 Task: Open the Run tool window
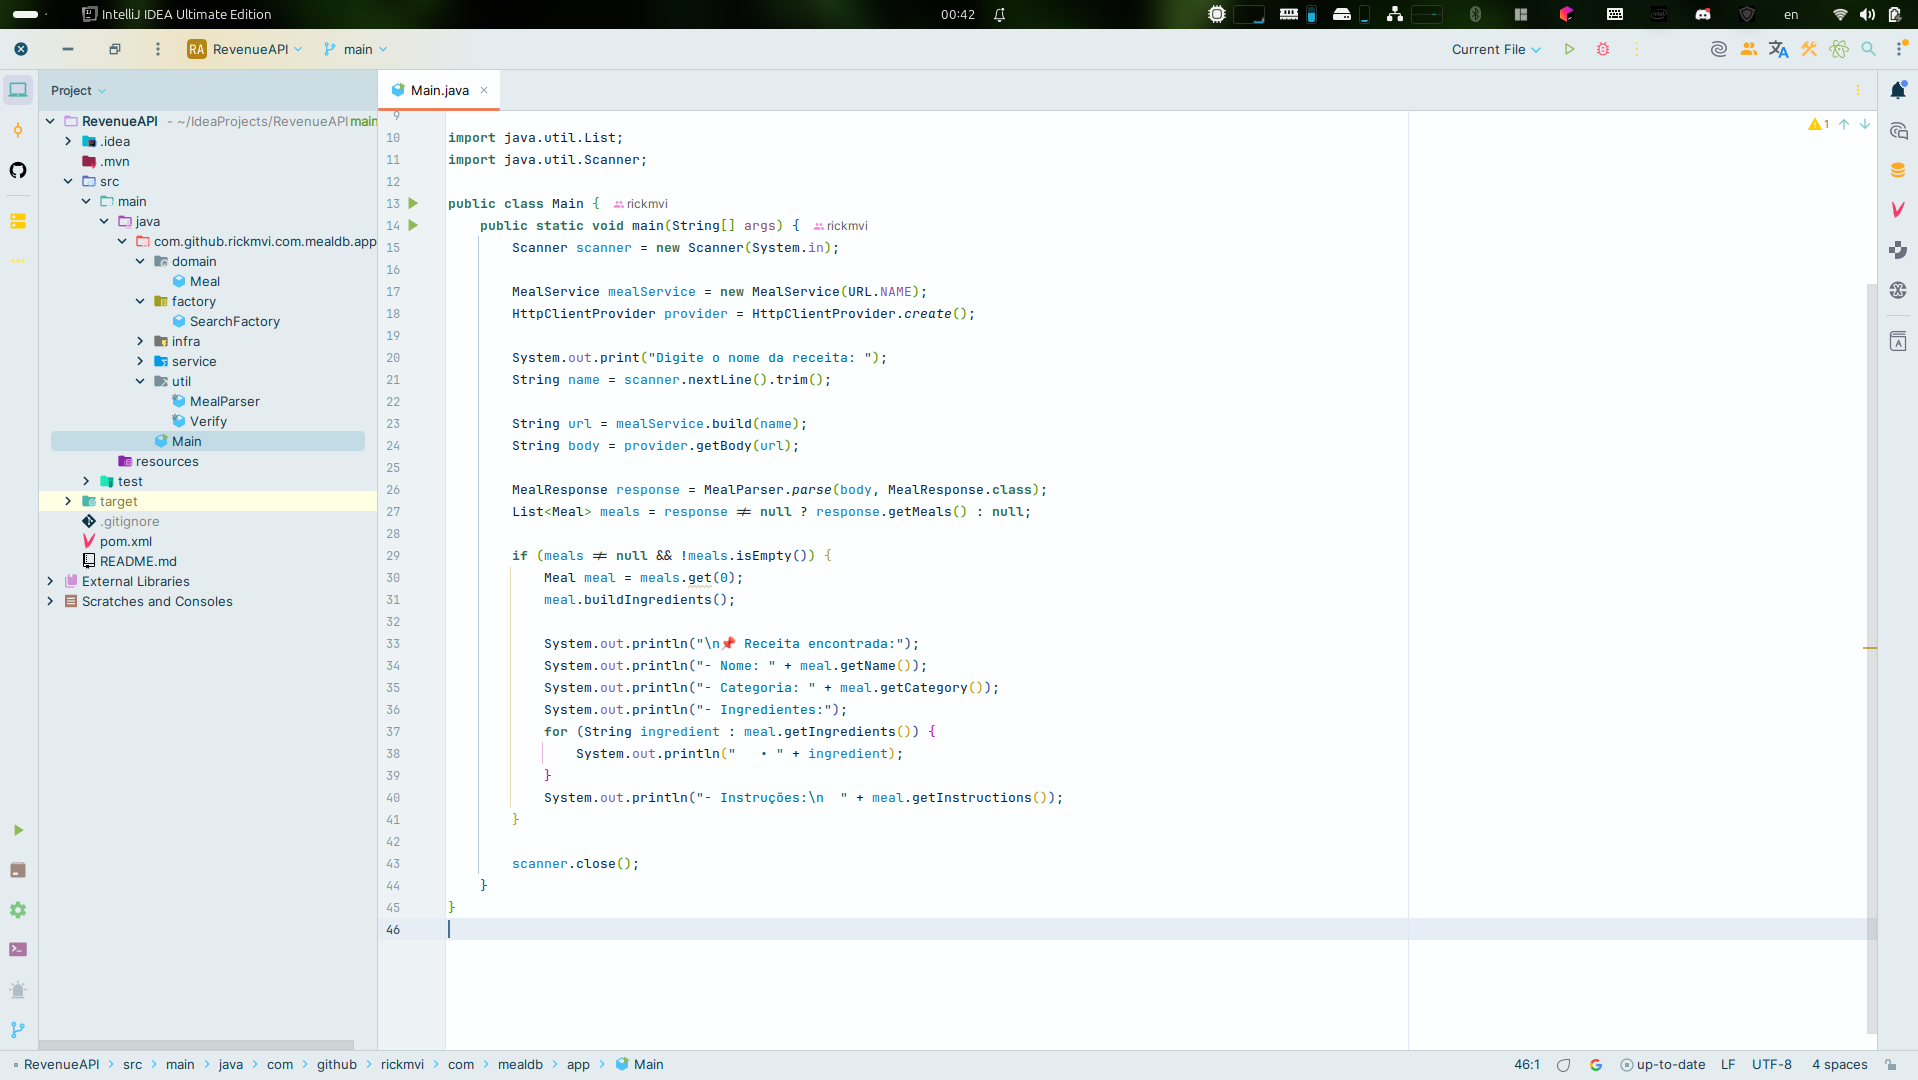18,830
